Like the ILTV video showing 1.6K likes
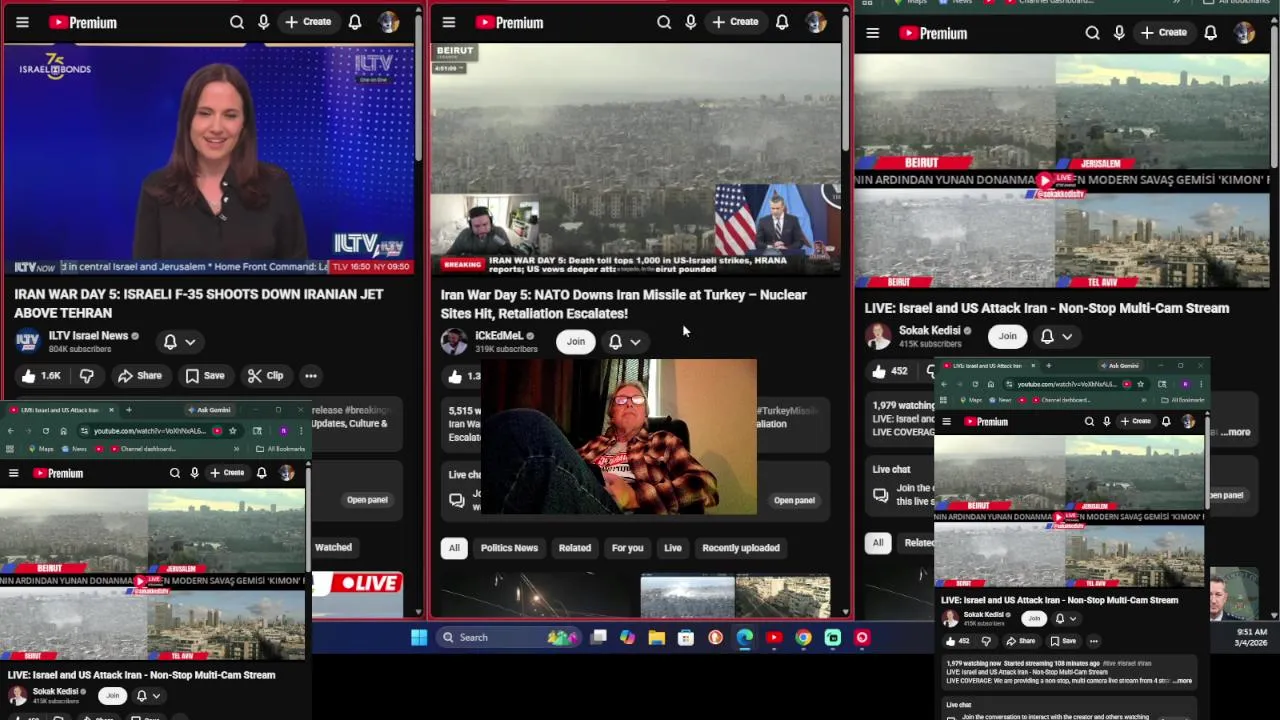The height and width of the screenshot is (720, 1280). coord(40,376)
